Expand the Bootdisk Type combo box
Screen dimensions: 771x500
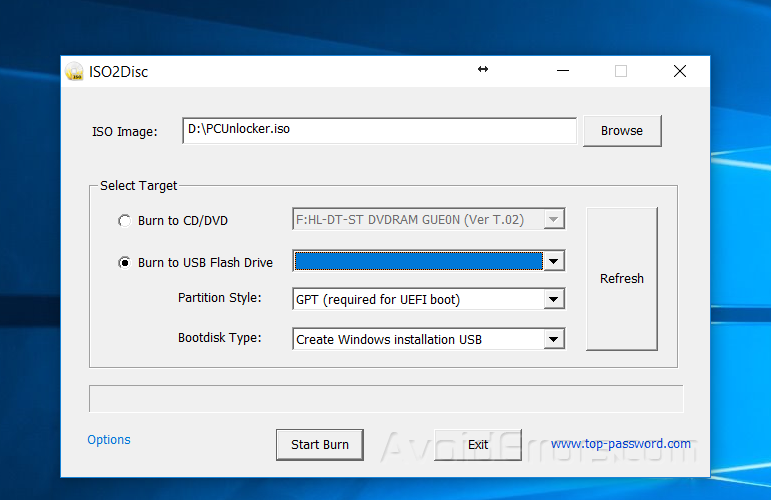click(x=553, y=340)
